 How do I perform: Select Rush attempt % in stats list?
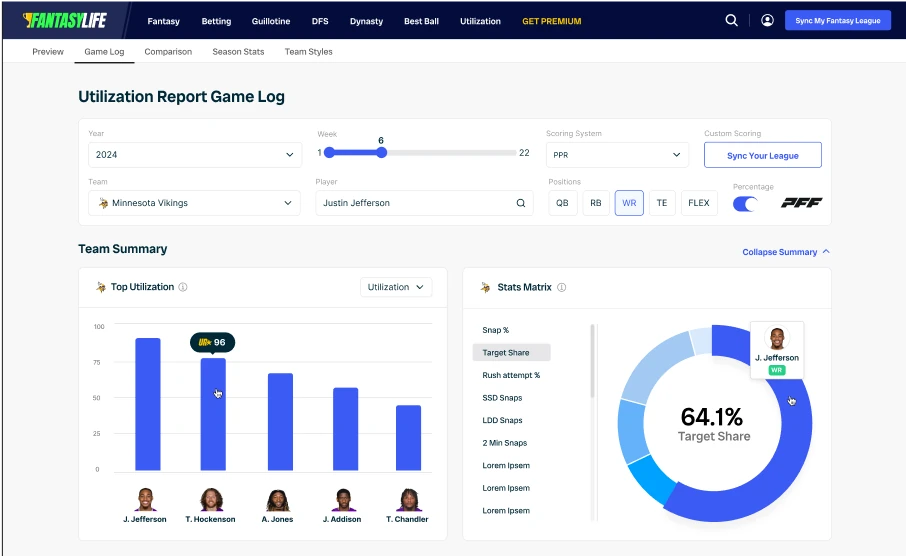[x=511, y=375]
